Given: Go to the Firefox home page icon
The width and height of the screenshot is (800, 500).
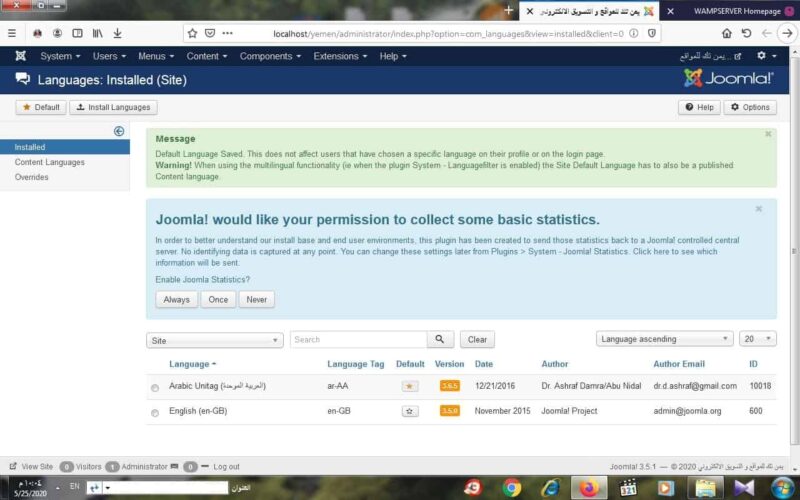Looking at the screenshot, I should click(727, 33).
